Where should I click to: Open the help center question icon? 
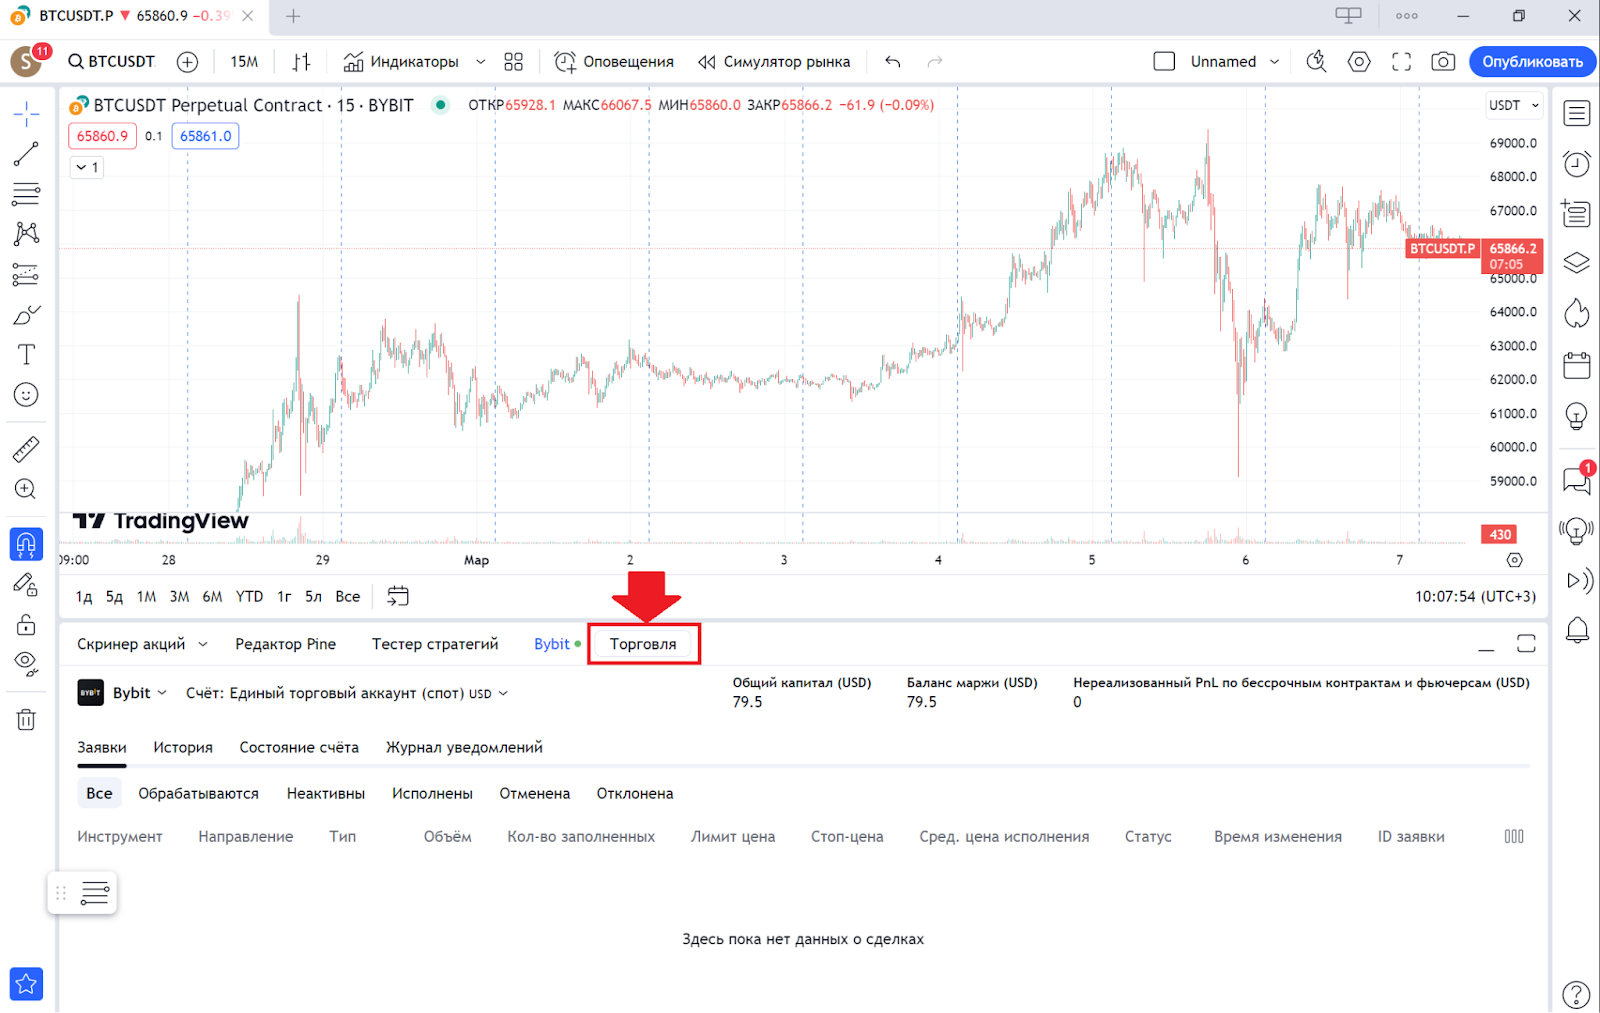coord(1577,994)
